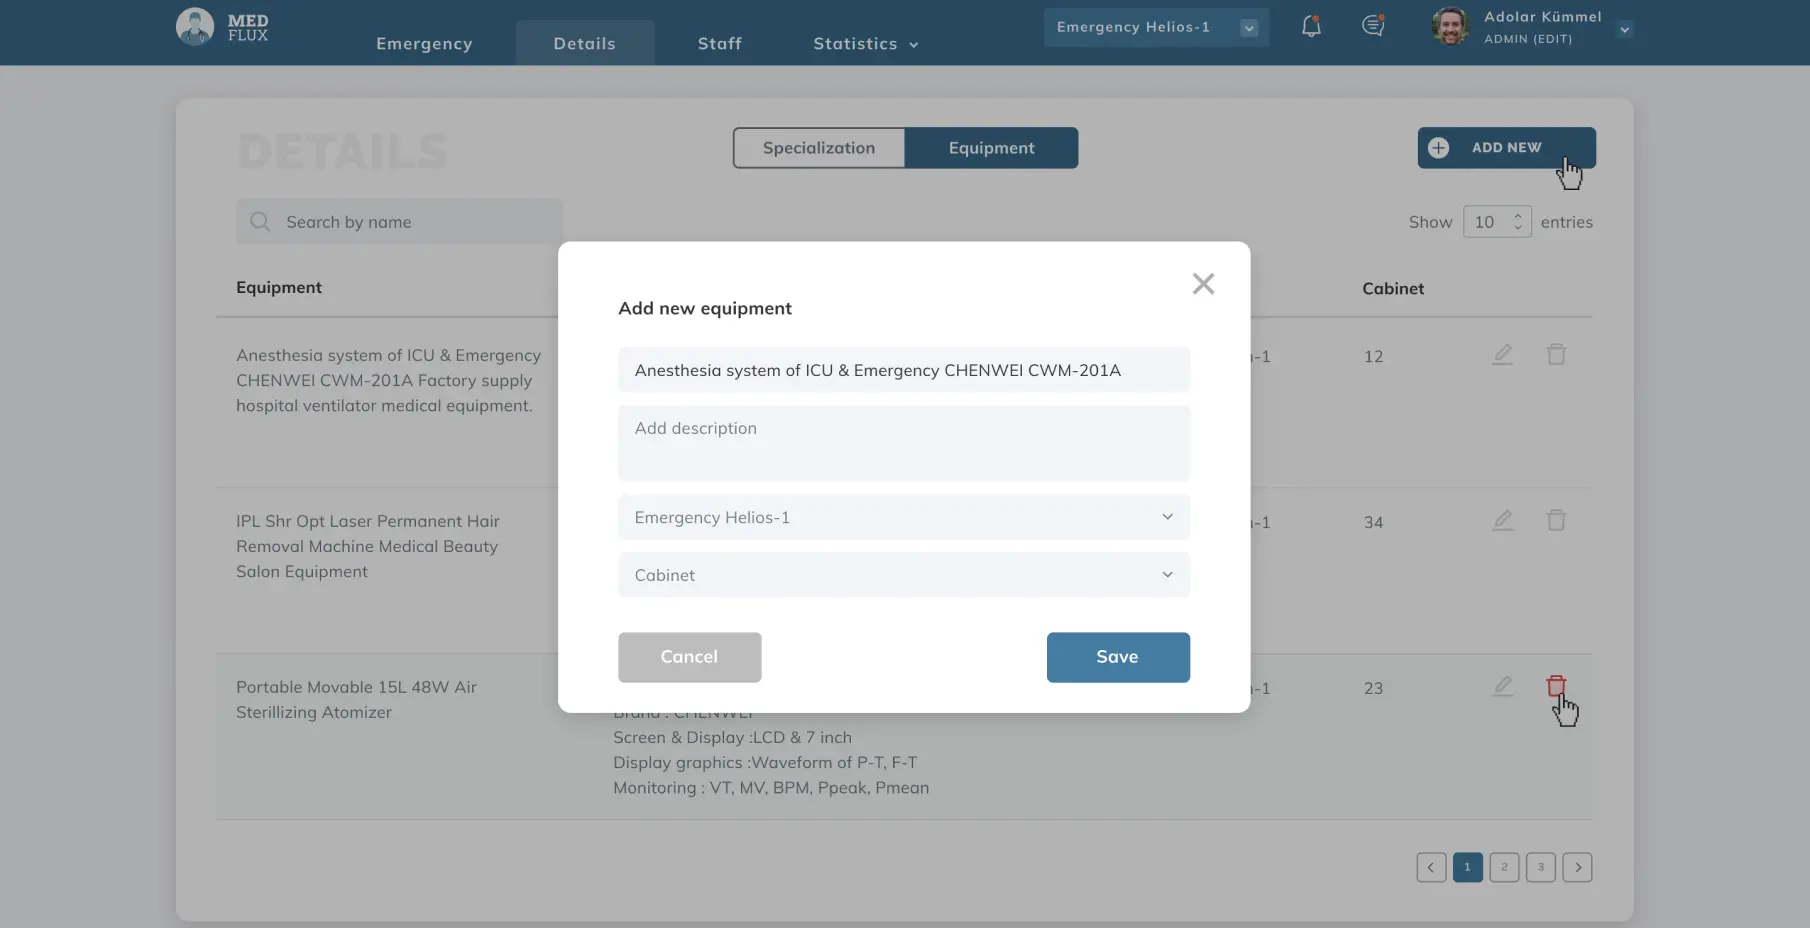The height and width of the screenshot is (928, 1810).
Task: Open the Statistics dropdown menu
Action: [x=864, y=43]
